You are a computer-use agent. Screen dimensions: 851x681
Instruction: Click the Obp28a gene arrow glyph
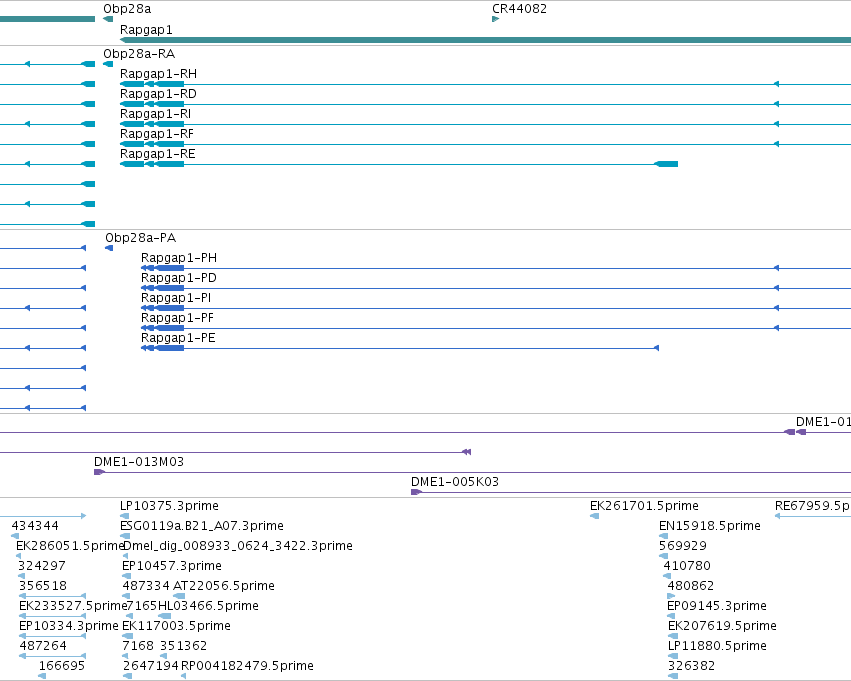pos(108,19)
